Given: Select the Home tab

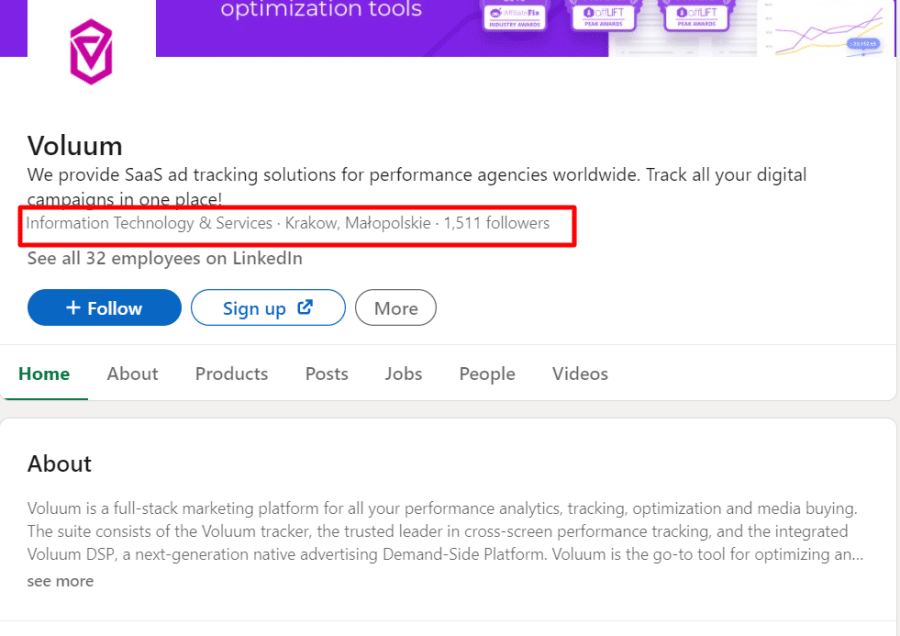Looking at the screenshot, I should tap(44, 374).
